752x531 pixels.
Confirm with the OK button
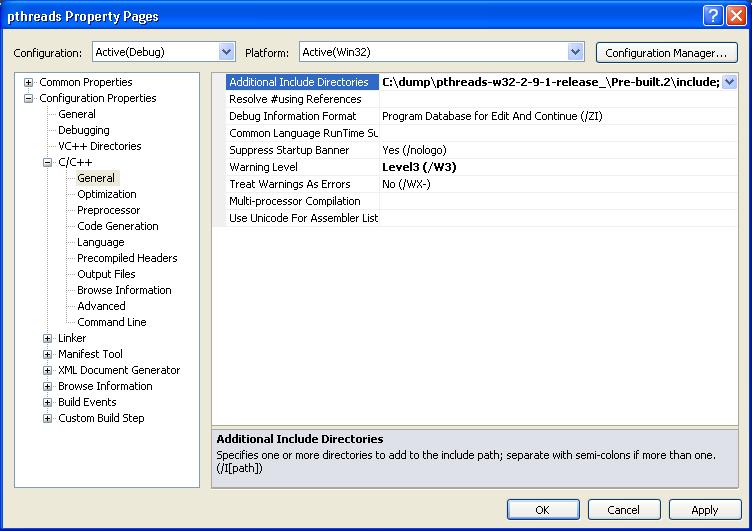543,510
